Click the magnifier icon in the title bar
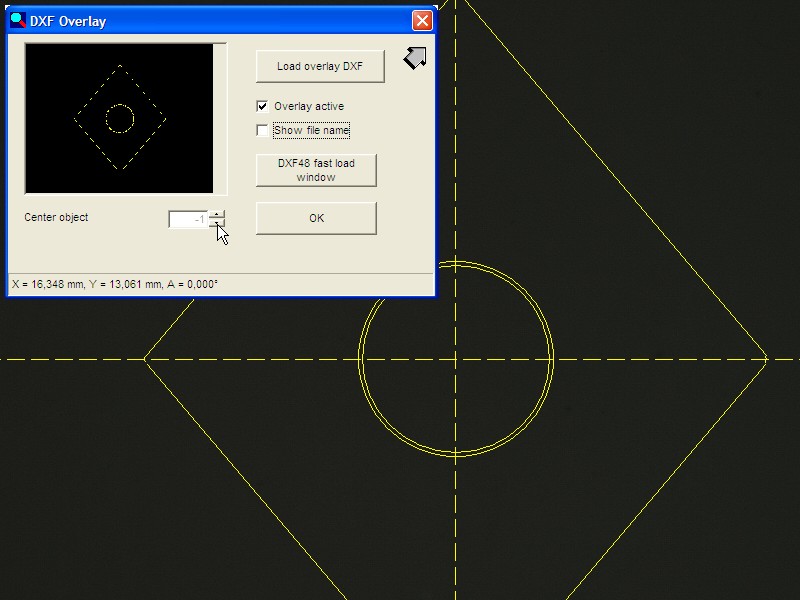 (17, 21)
